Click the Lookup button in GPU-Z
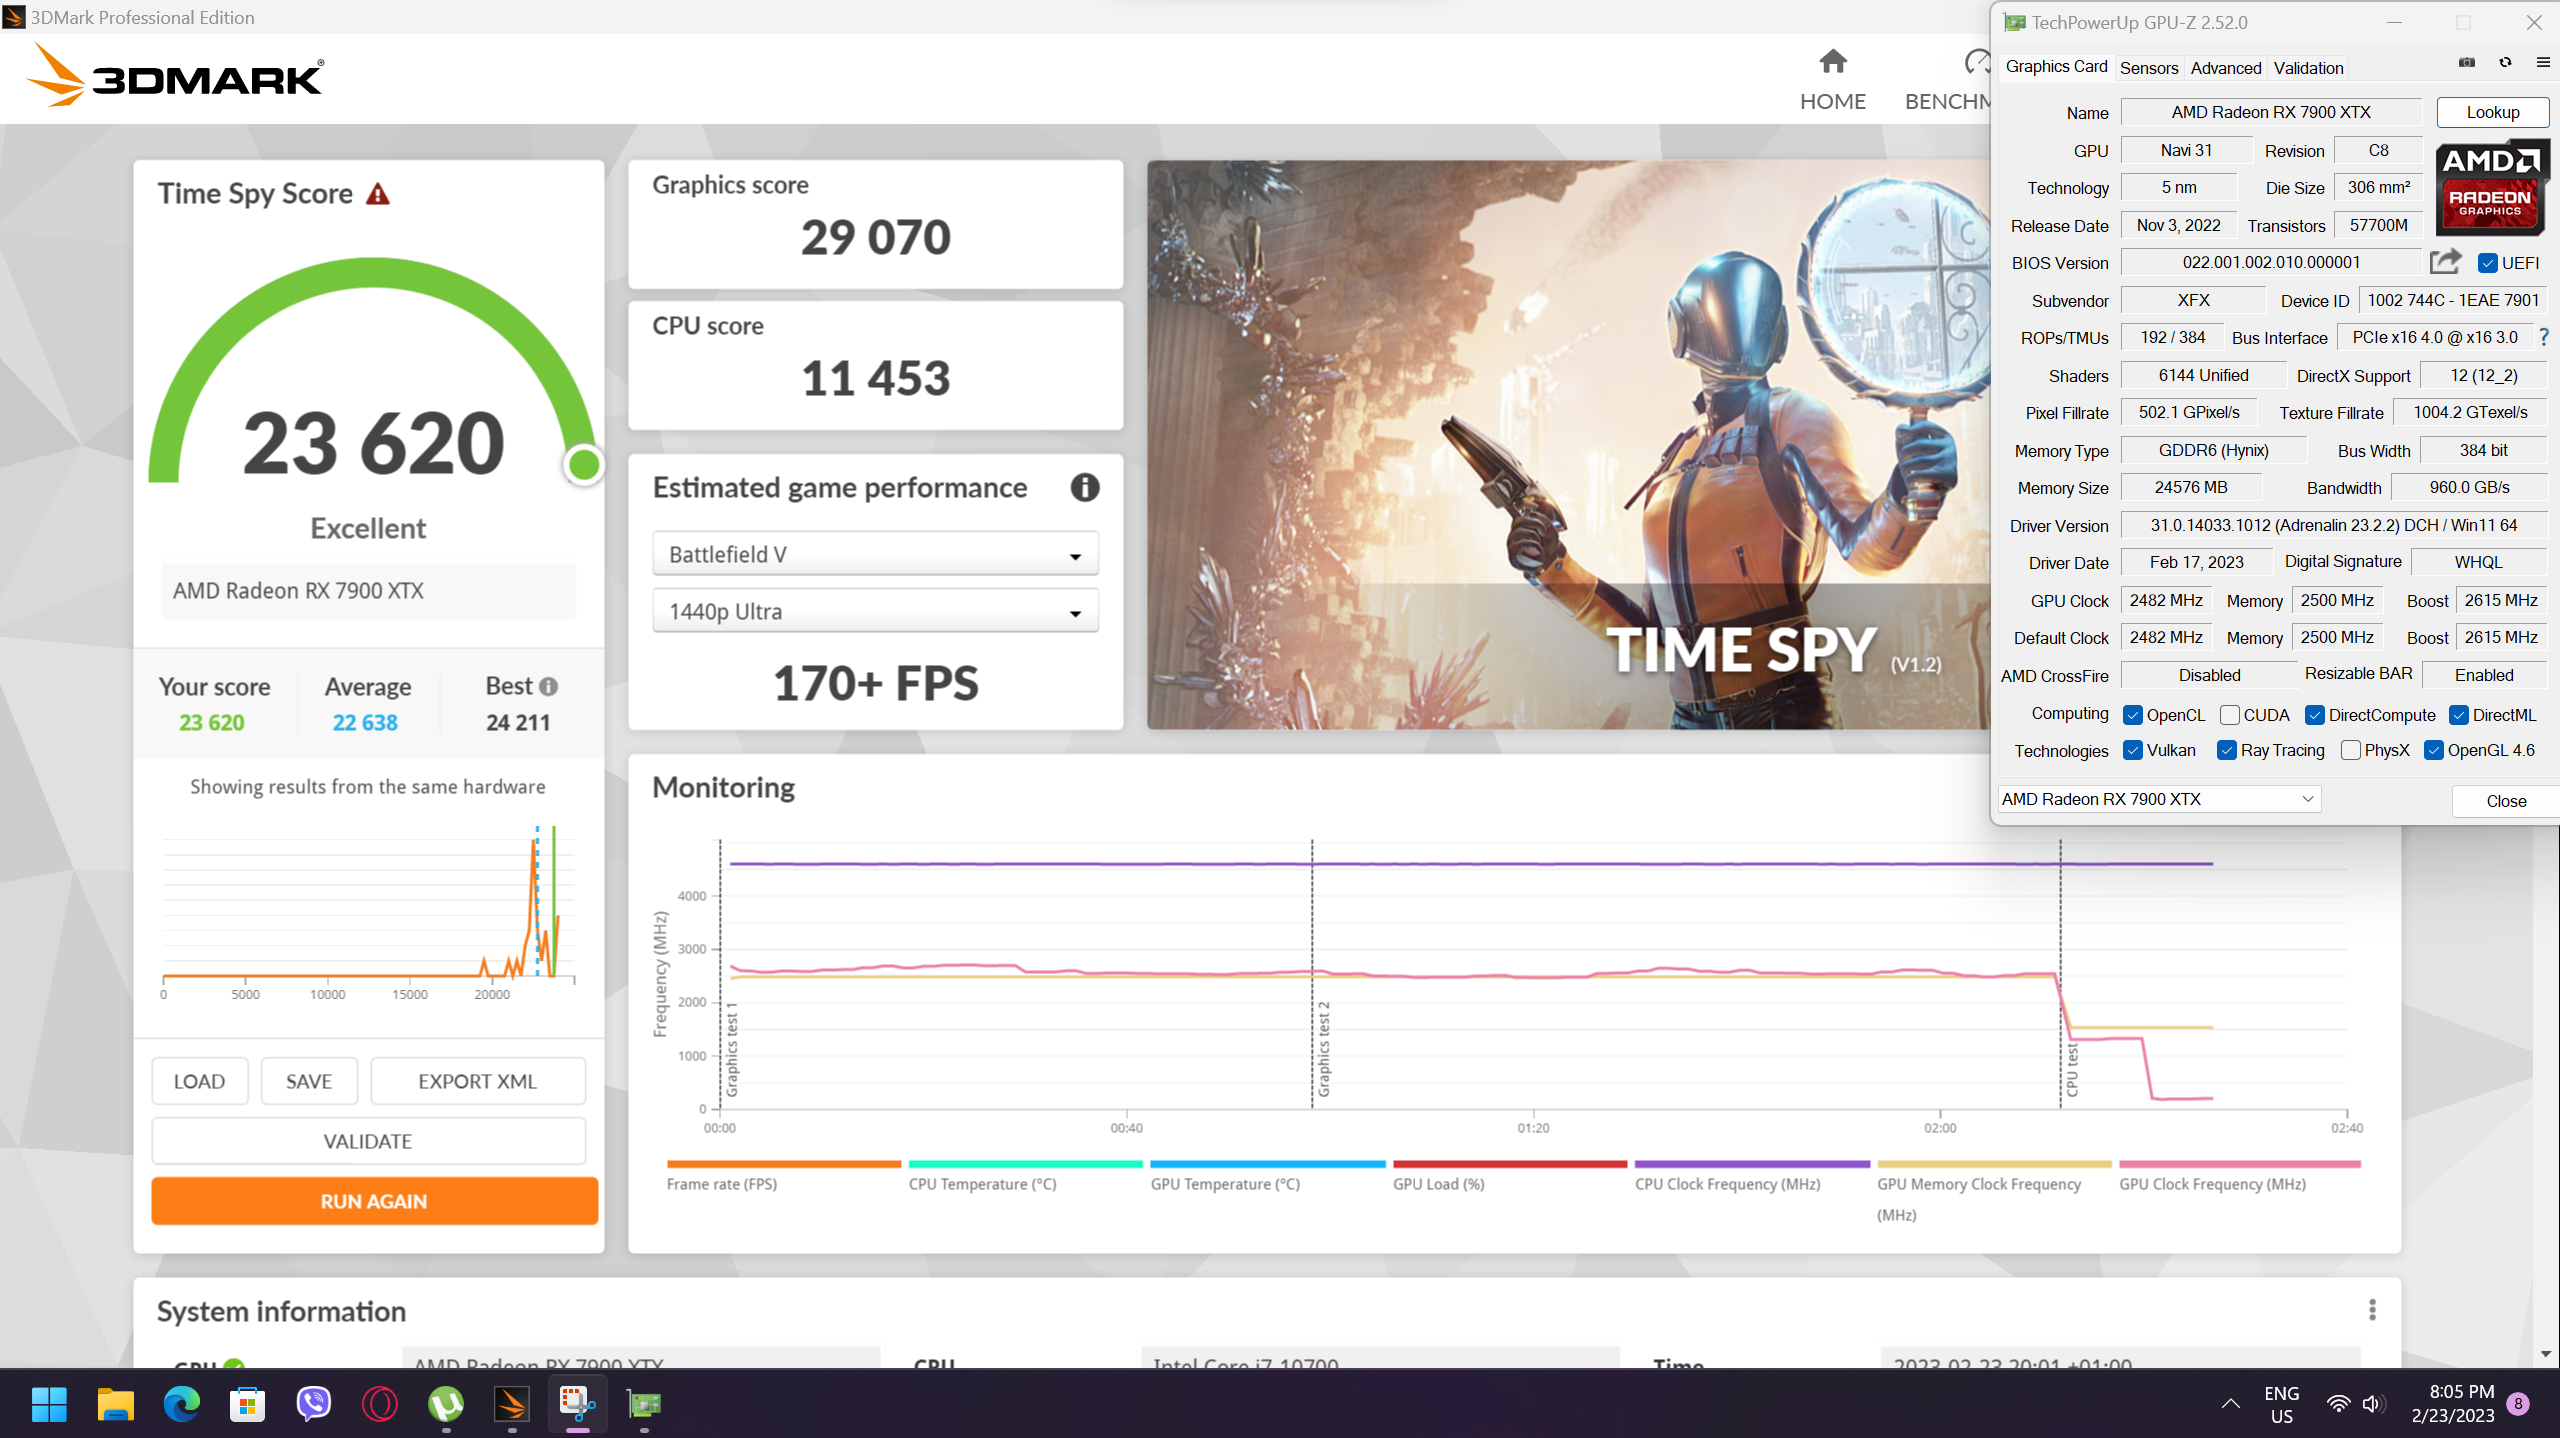This screenshot has width=2560, height=1438. pyautogui.click(x=2492, y=112)
